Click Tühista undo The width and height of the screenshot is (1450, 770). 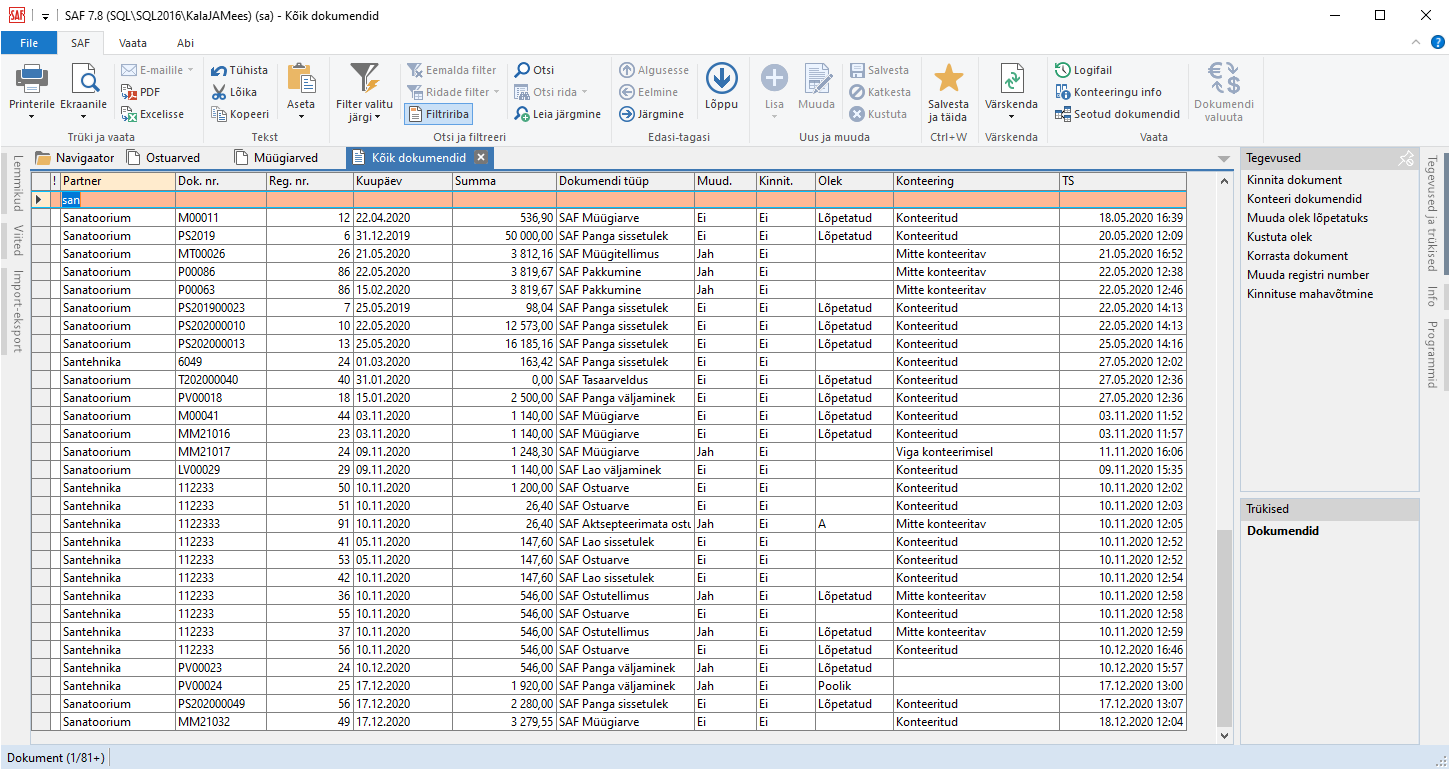pos(239,70)
